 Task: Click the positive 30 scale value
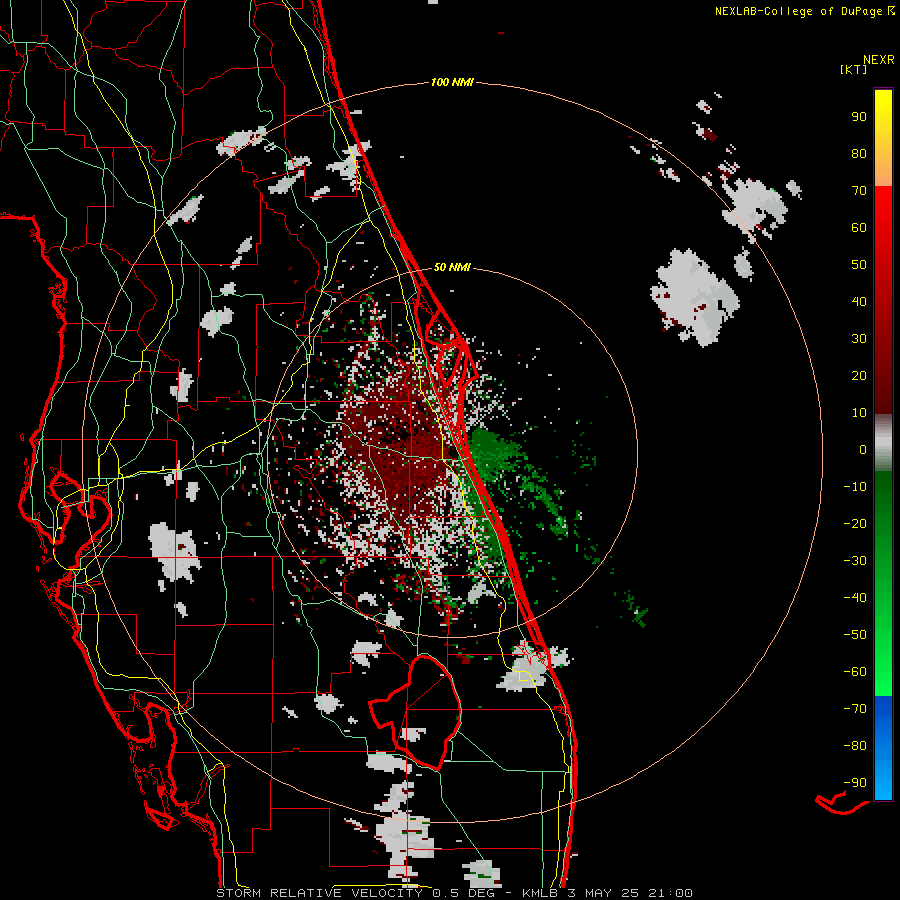click(859, 339)
